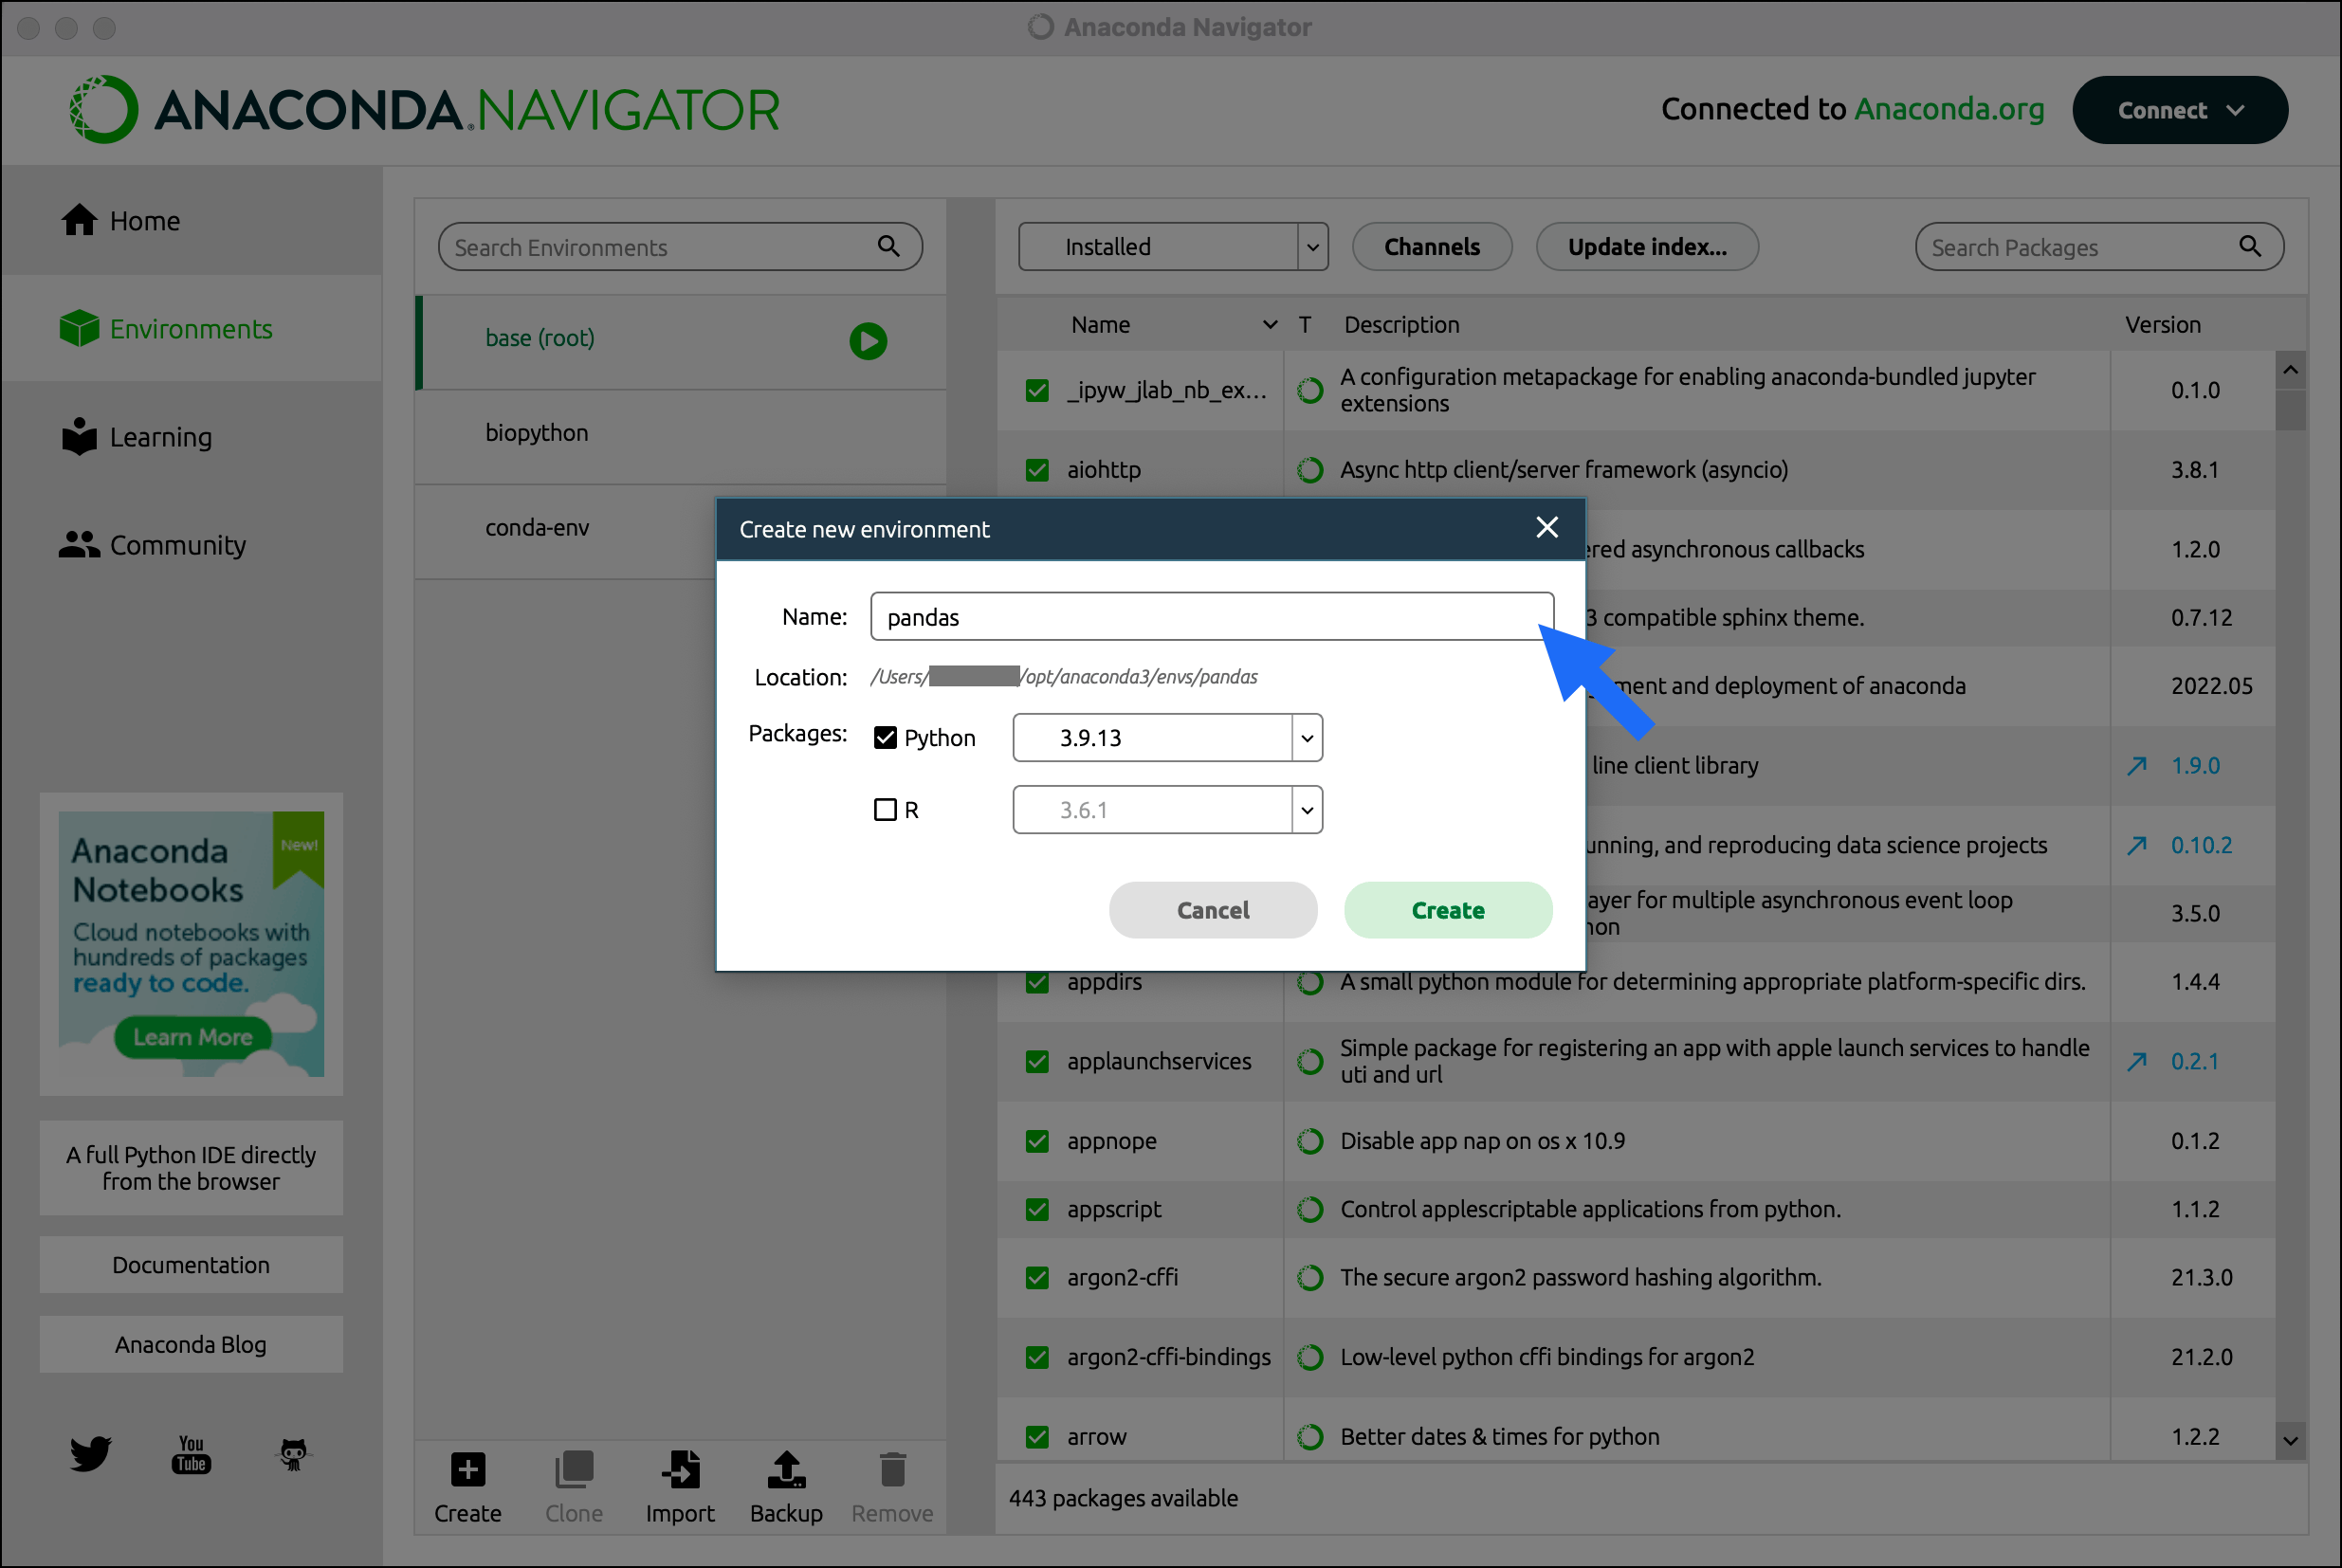The width and height of the screenshot is (2342, 1568).
Task: Toggle the appnope package checkbox
Action: pos(1037,1141)
